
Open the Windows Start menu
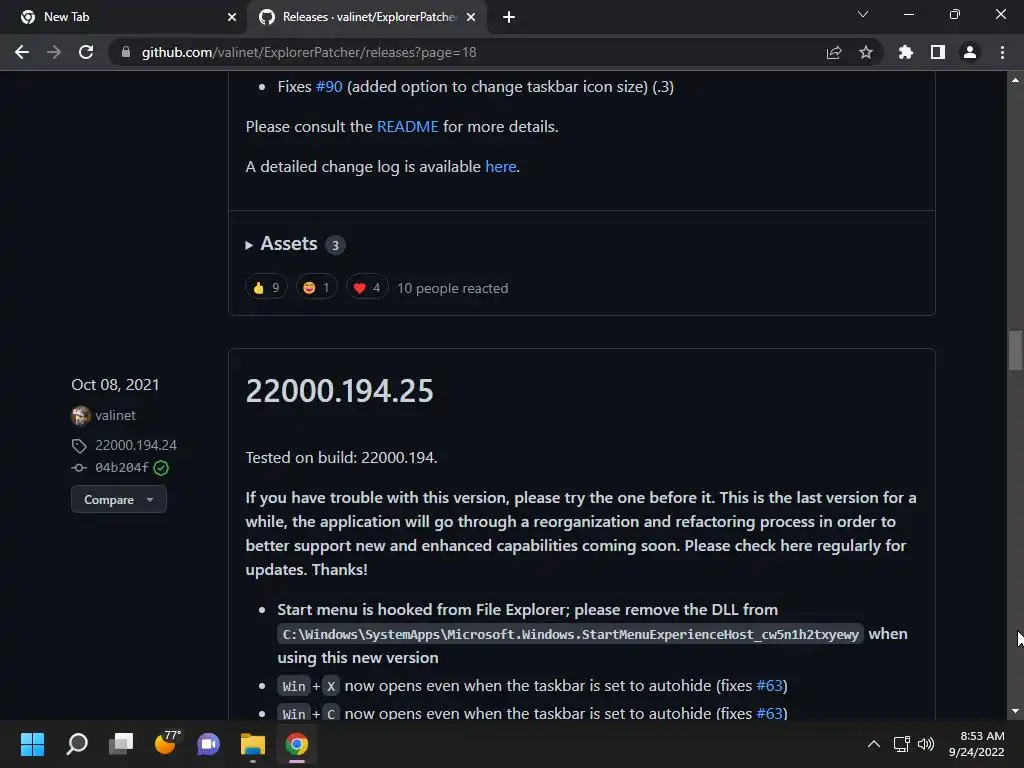[32, 744]
